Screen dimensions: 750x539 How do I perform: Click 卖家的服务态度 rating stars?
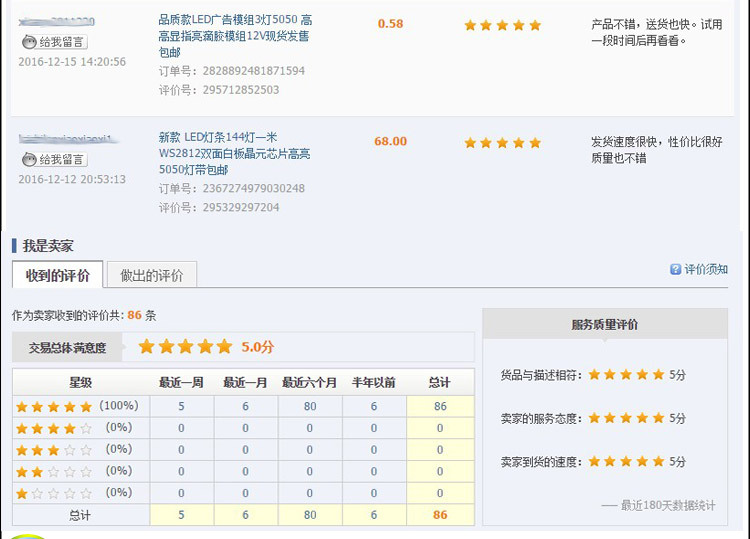[x=626, y=418]
